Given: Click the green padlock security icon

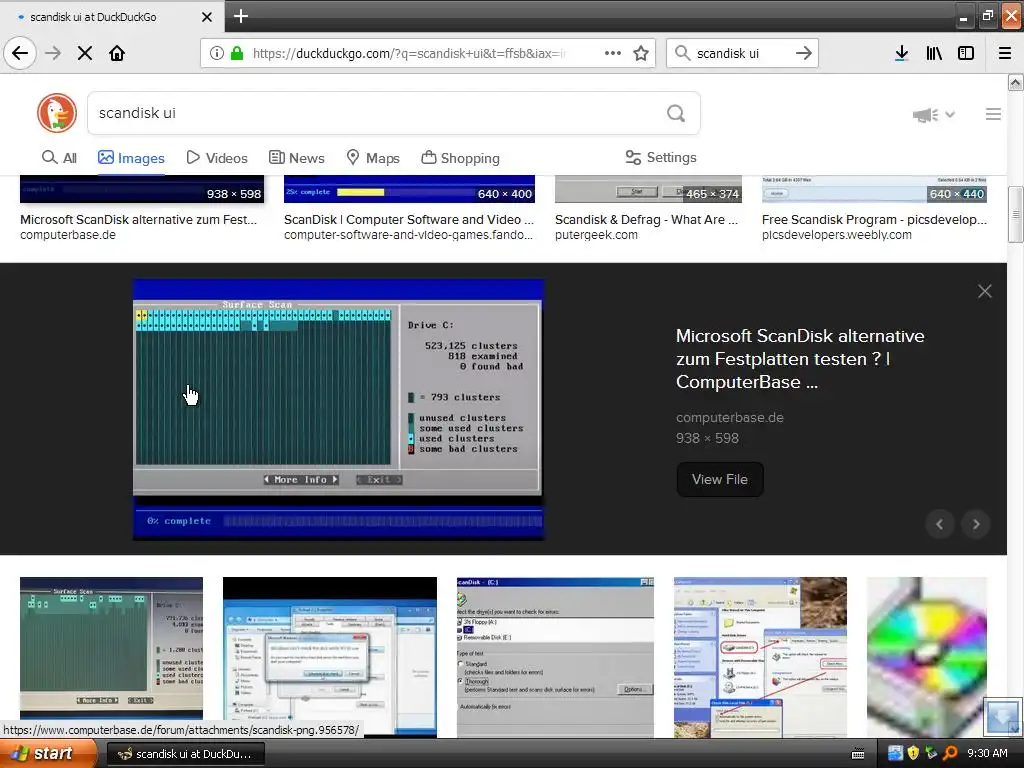Looking at the screenshot, I should (237, 53).
